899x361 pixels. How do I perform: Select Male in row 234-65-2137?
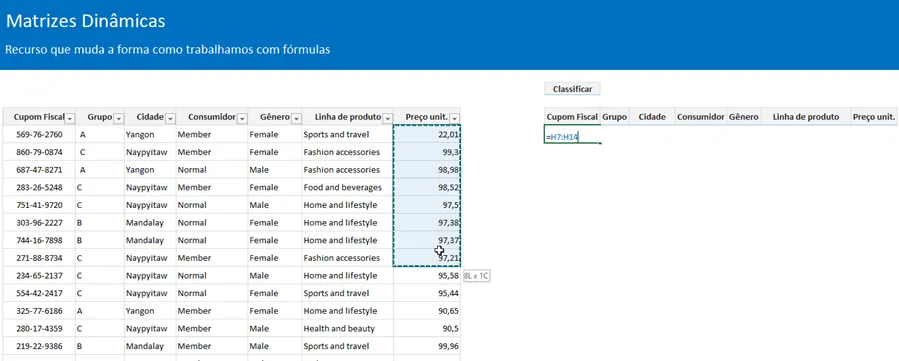click(275, 276)
